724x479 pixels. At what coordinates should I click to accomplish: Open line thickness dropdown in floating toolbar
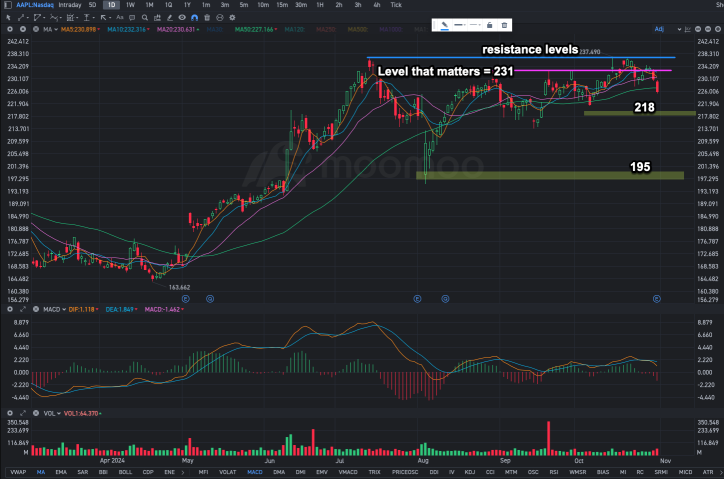(x=459, y=25)
